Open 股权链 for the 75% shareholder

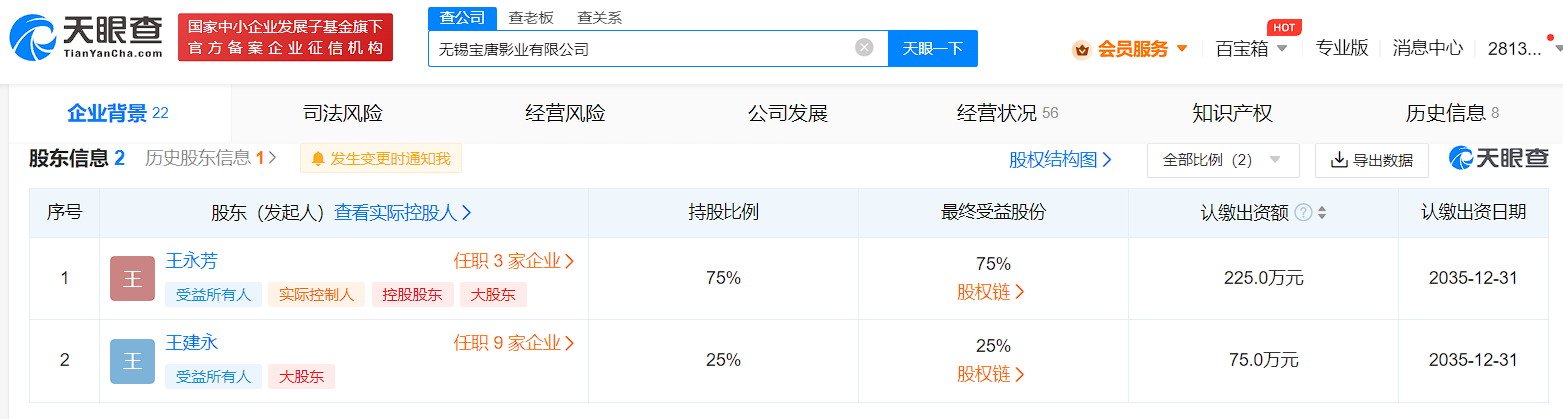(x=991, y=292)
